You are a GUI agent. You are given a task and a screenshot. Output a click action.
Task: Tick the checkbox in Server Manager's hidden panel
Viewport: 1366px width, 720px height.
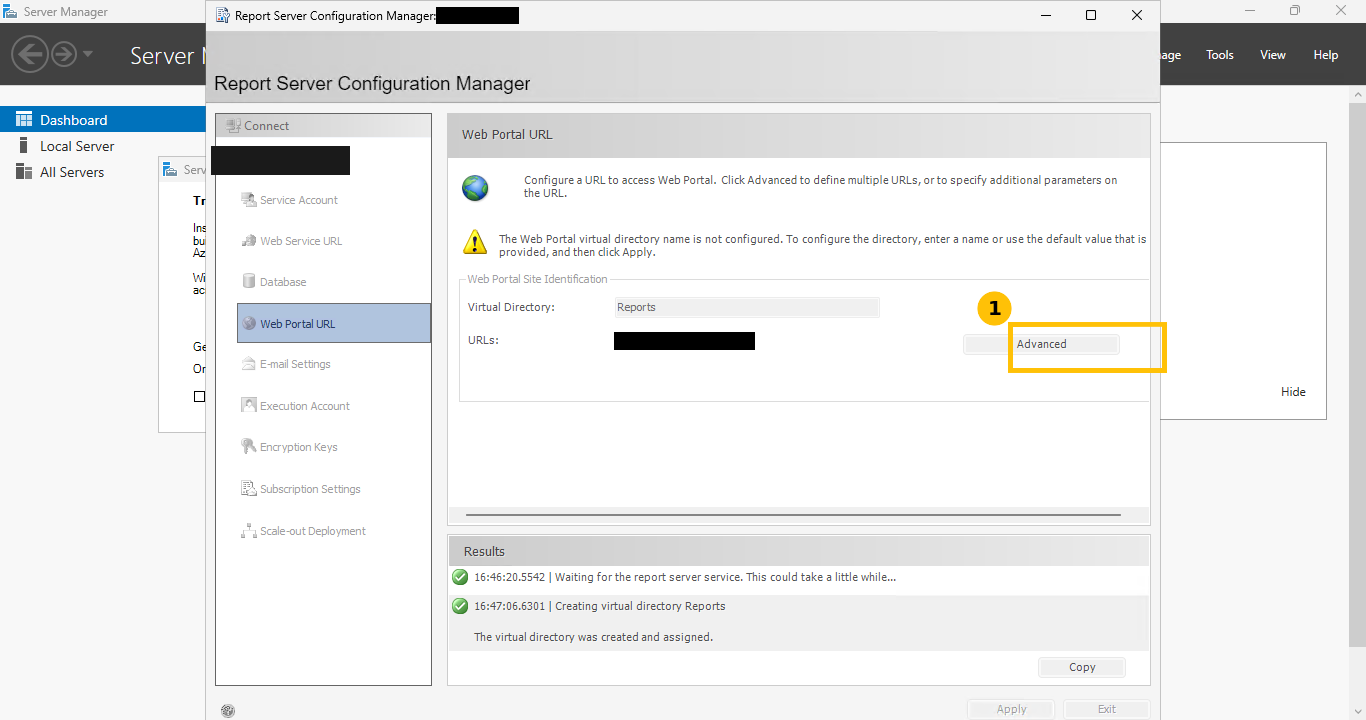pos(199,396)
